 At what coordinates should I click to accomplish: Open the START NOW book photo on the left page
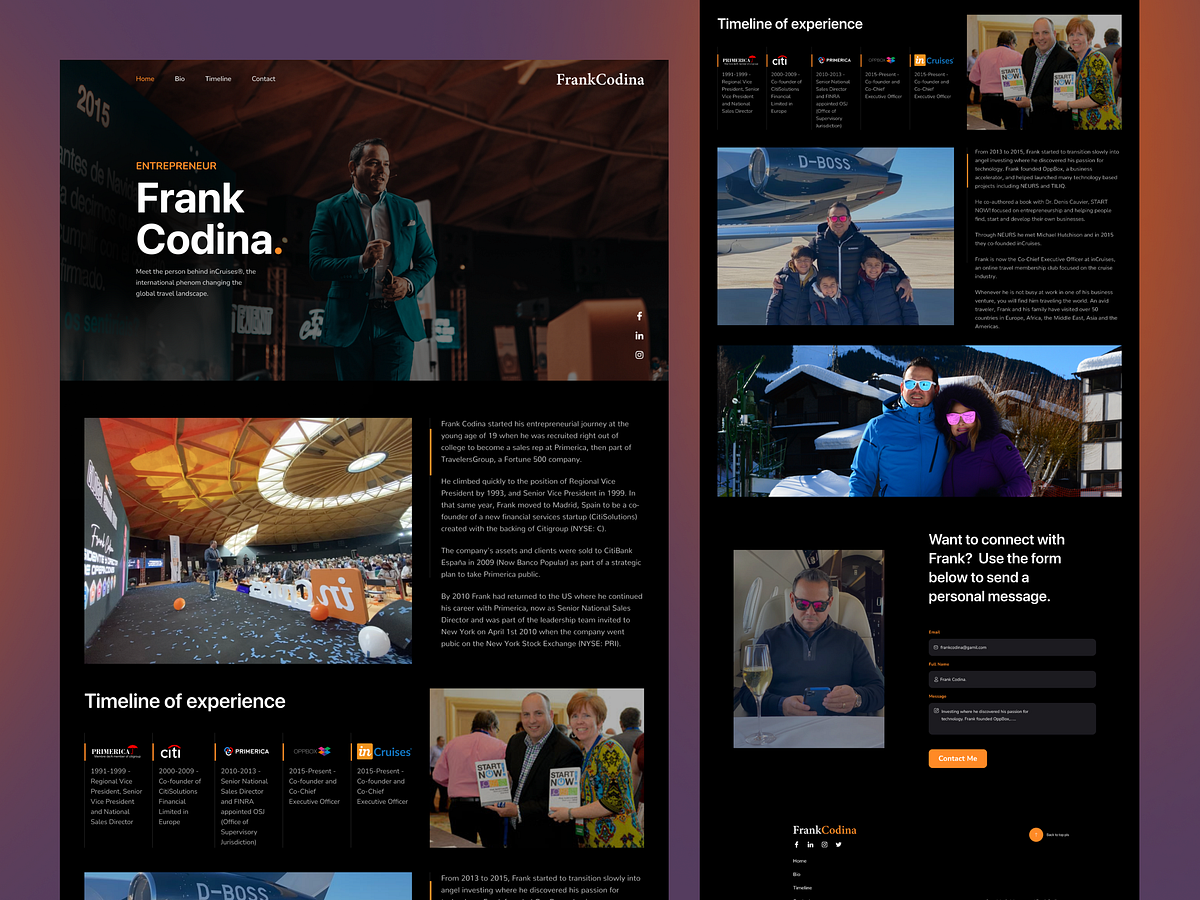537,768
